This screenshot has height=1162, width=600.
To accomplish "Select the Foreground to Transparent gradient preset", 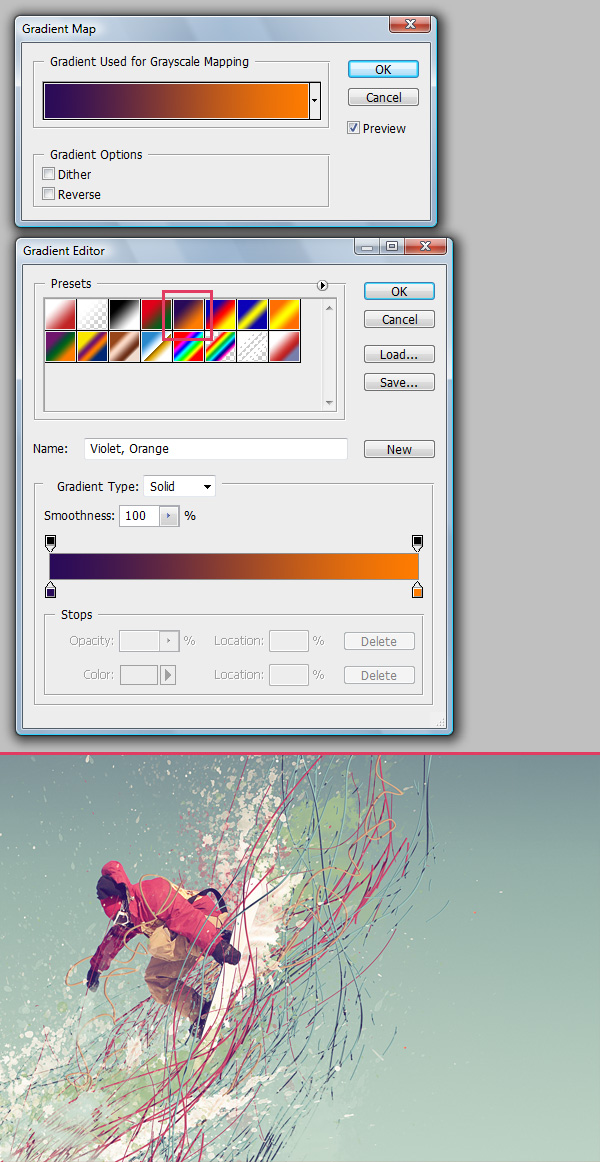I will click(x=93, y=314).
